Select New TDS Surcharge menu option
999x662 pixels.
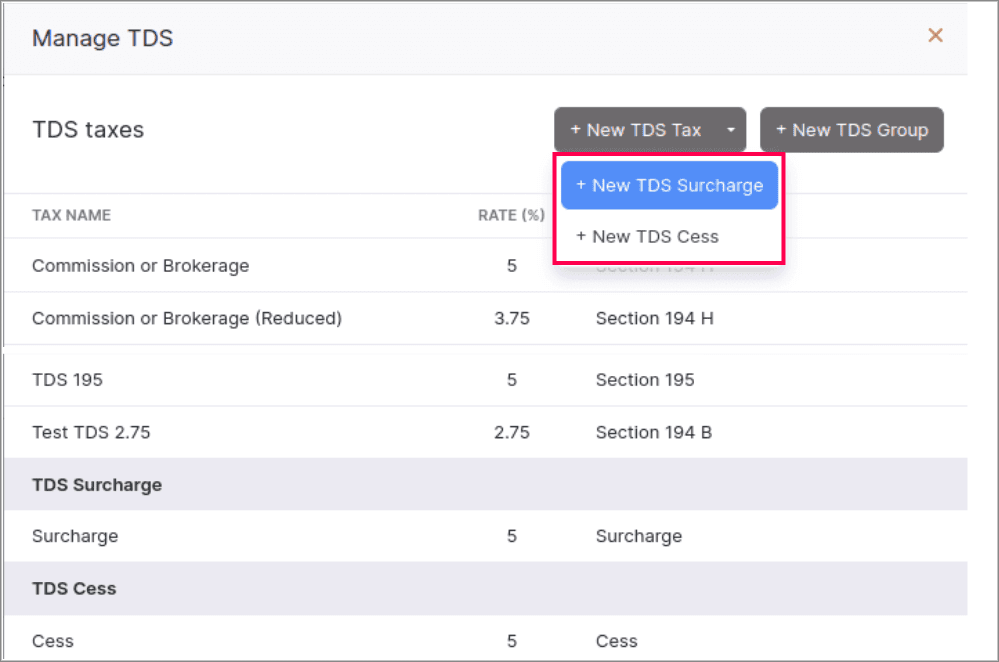click(x=669, y=185)
